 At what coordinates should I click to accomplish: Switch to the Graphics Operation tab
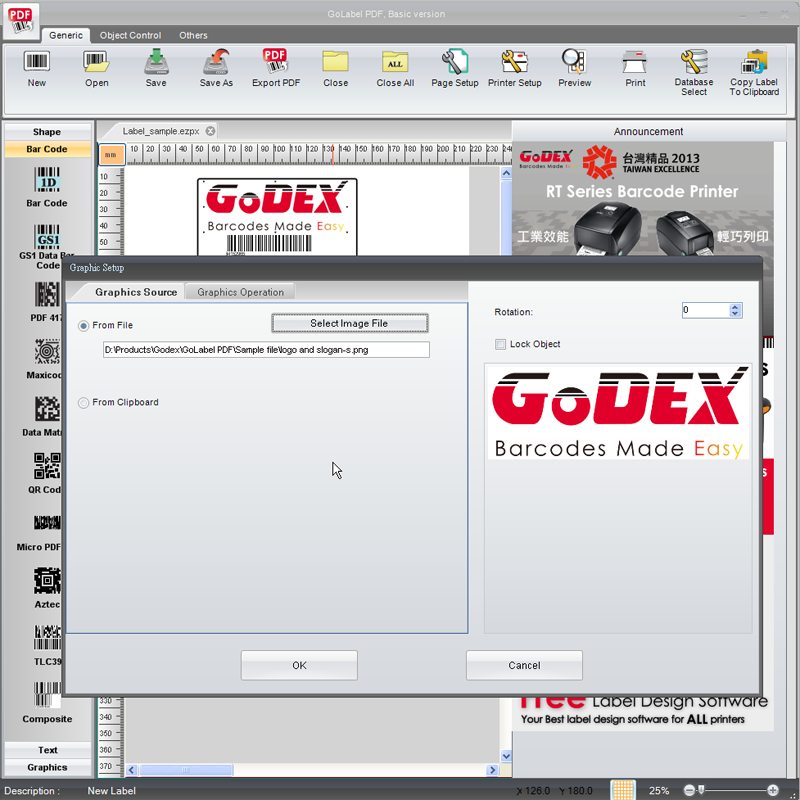pyautogui.click(x=240, y=292)
